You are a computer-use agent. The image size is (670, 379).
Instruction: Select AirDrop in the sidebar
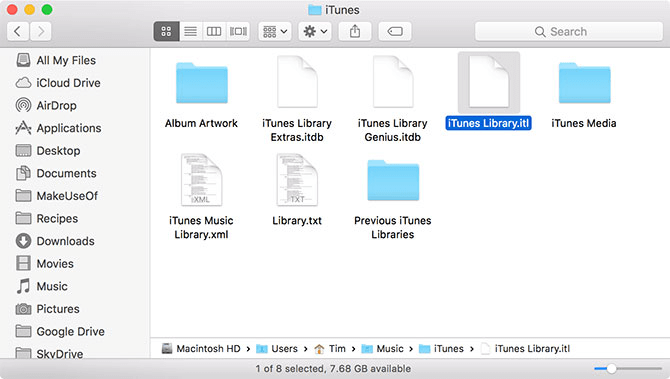(x=46, y=106)
